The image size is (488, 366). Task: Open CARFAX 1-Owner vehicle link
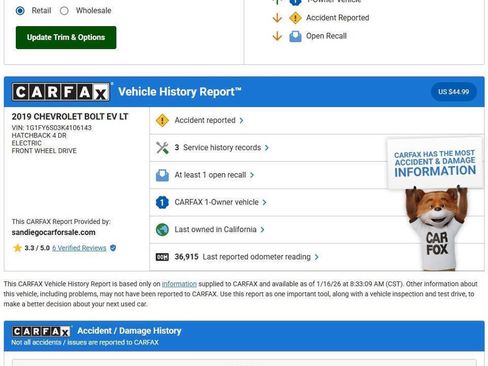pos(216,202)
